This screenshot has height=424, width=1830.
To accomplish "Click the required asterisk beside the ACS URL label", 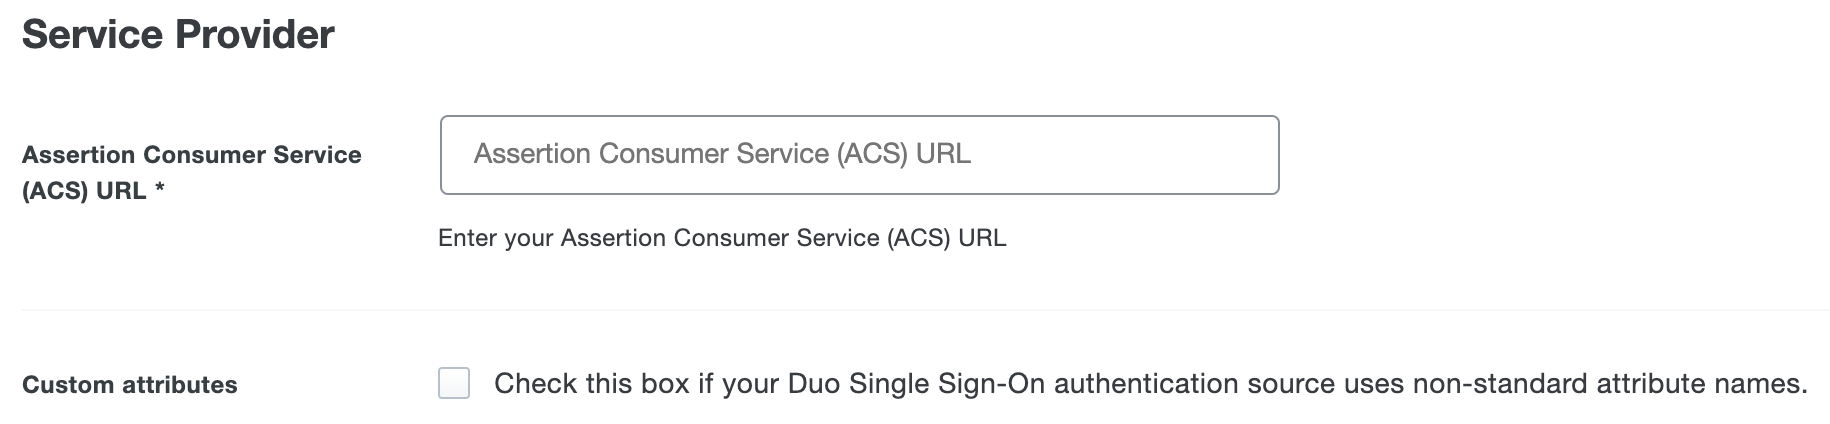I will tap(159, 191).
